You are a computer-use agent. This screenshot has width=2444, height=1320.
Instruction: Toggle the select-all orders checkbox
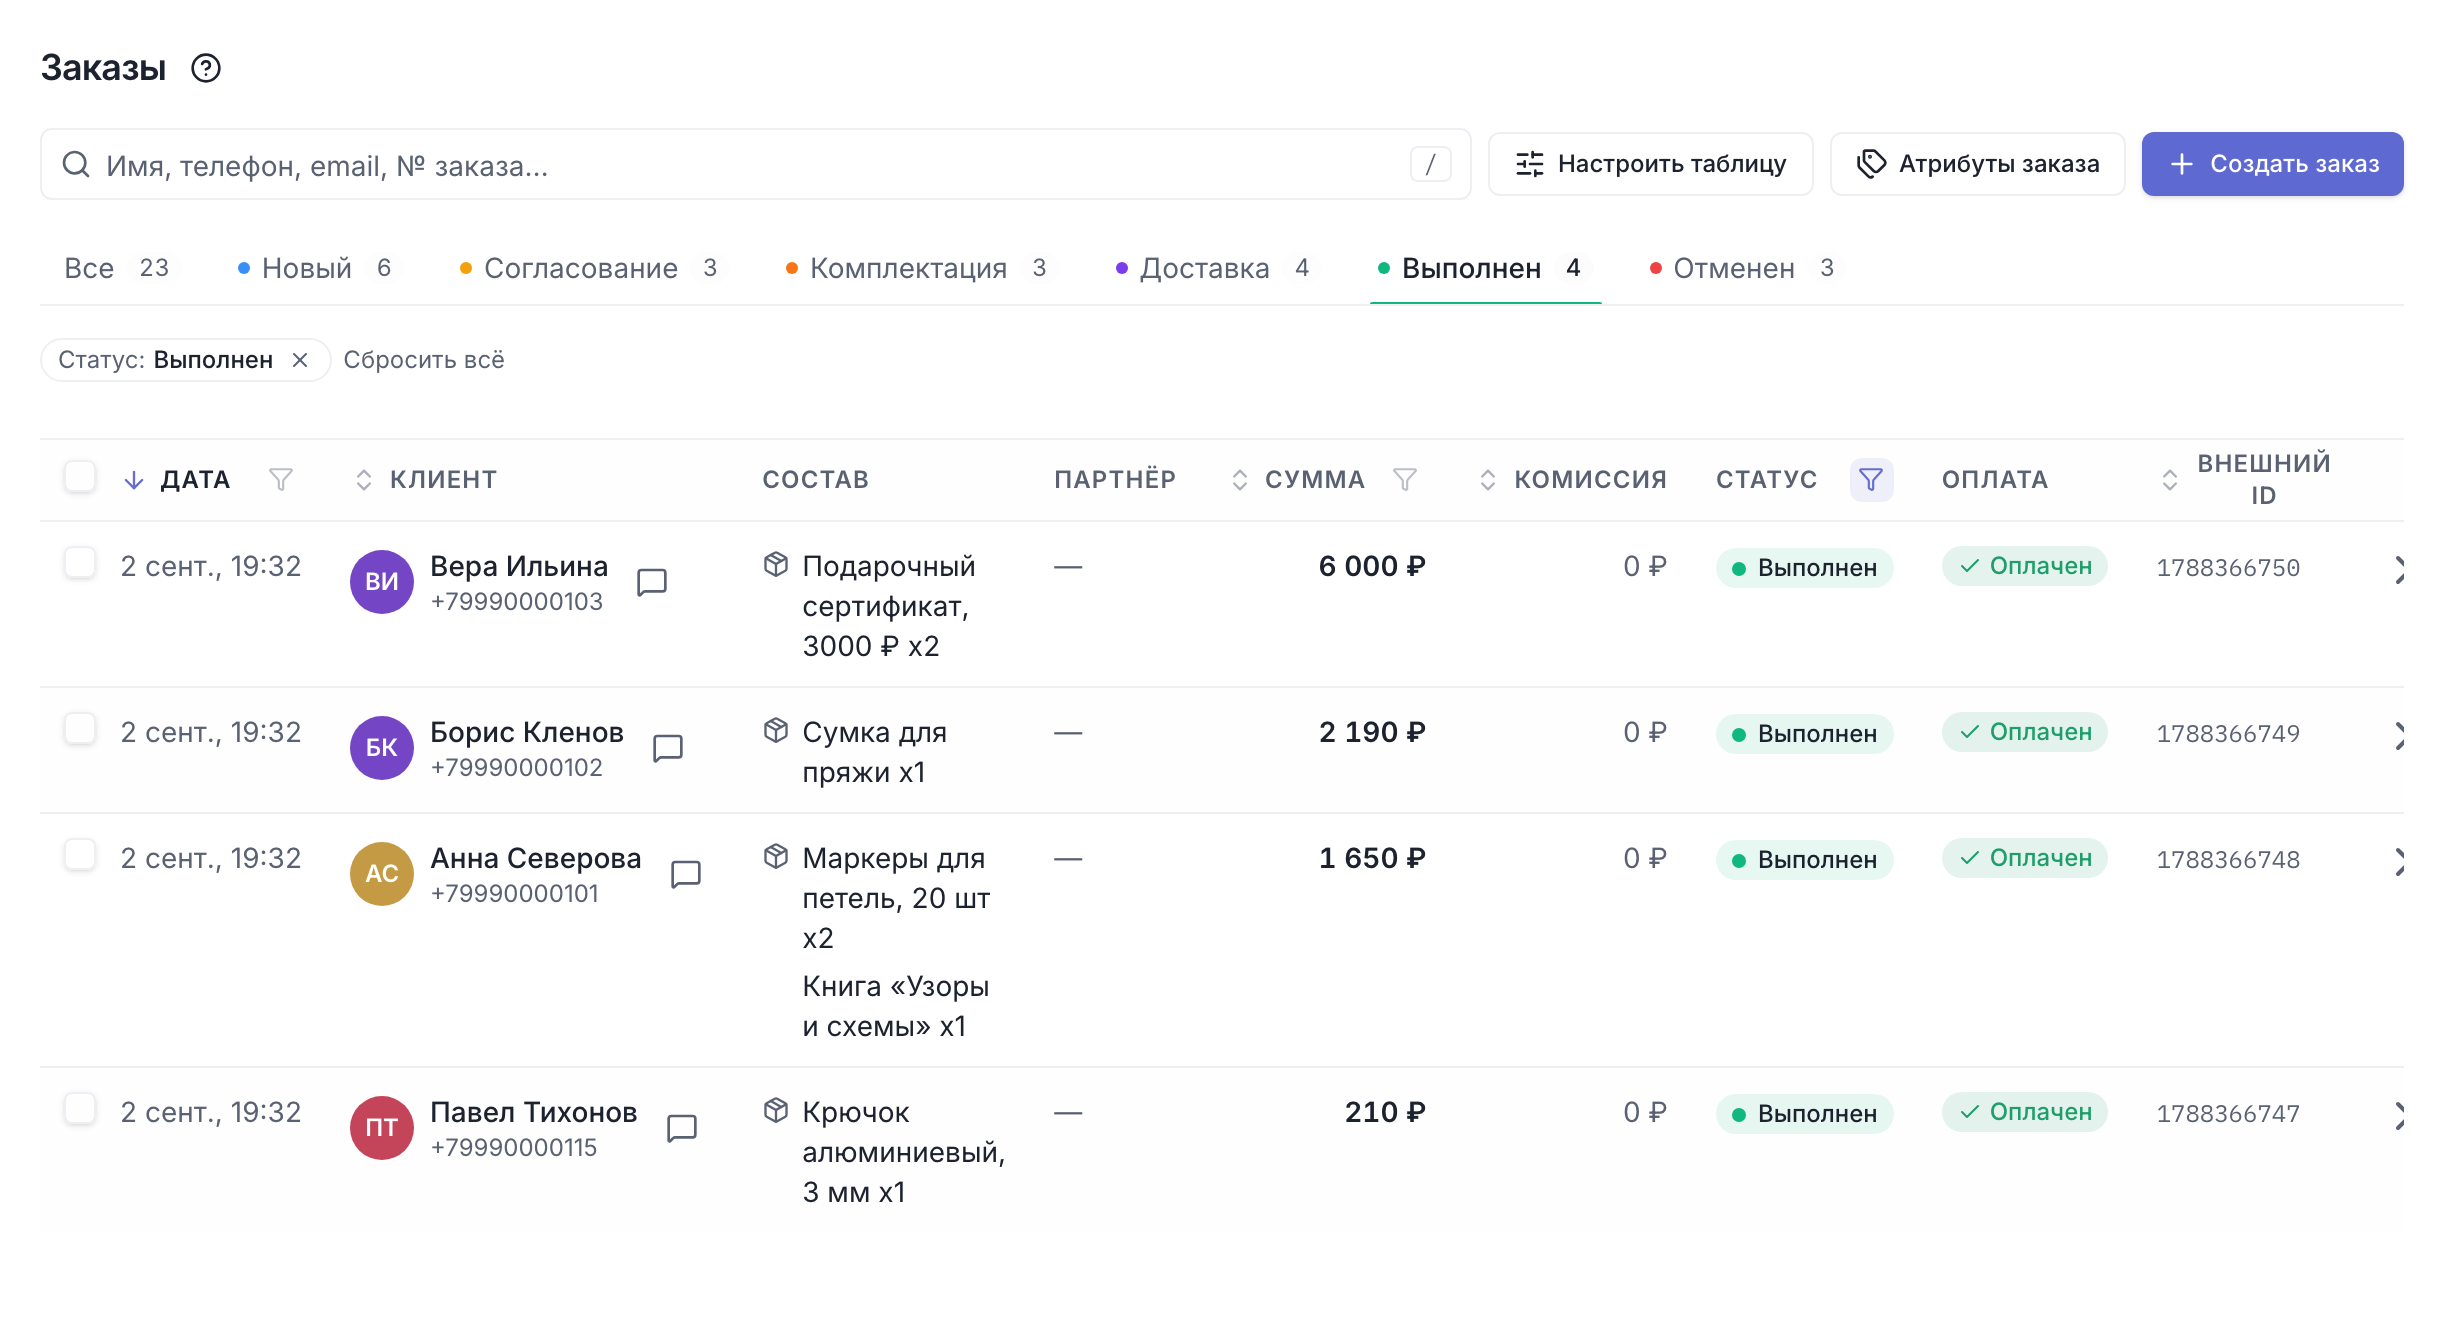point(80,477)
